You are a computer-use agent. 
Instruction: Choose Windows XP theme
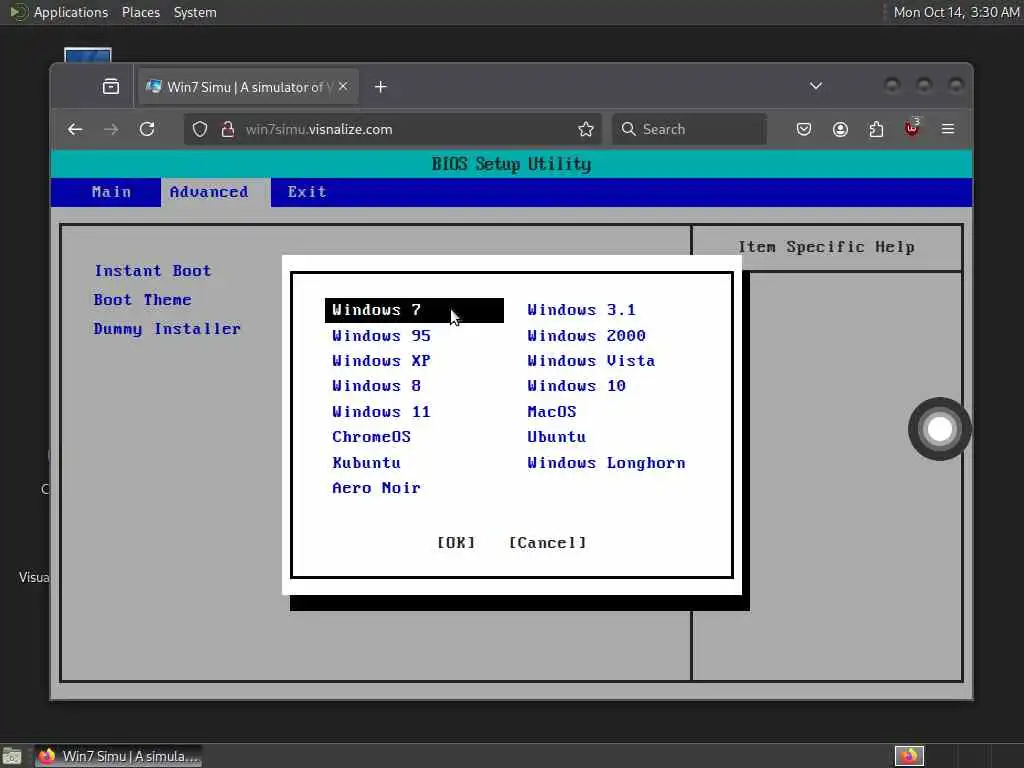click(x=381, y=360)
